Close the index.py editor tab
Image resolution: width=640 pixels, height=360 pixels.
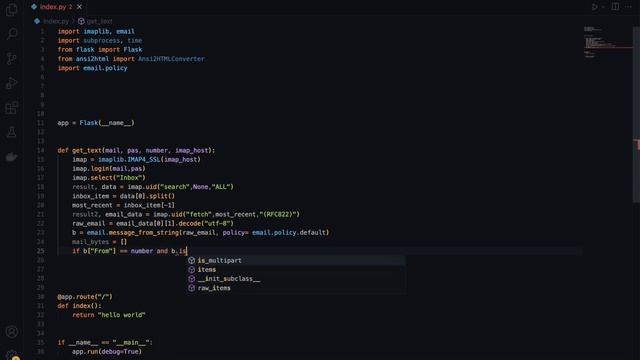point(79,7)
